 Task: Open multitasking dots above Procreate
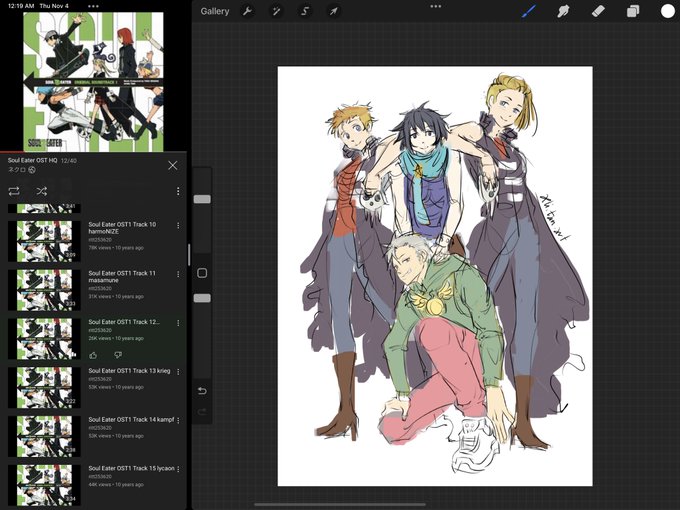pyautogui.click(x=435, y=6)
